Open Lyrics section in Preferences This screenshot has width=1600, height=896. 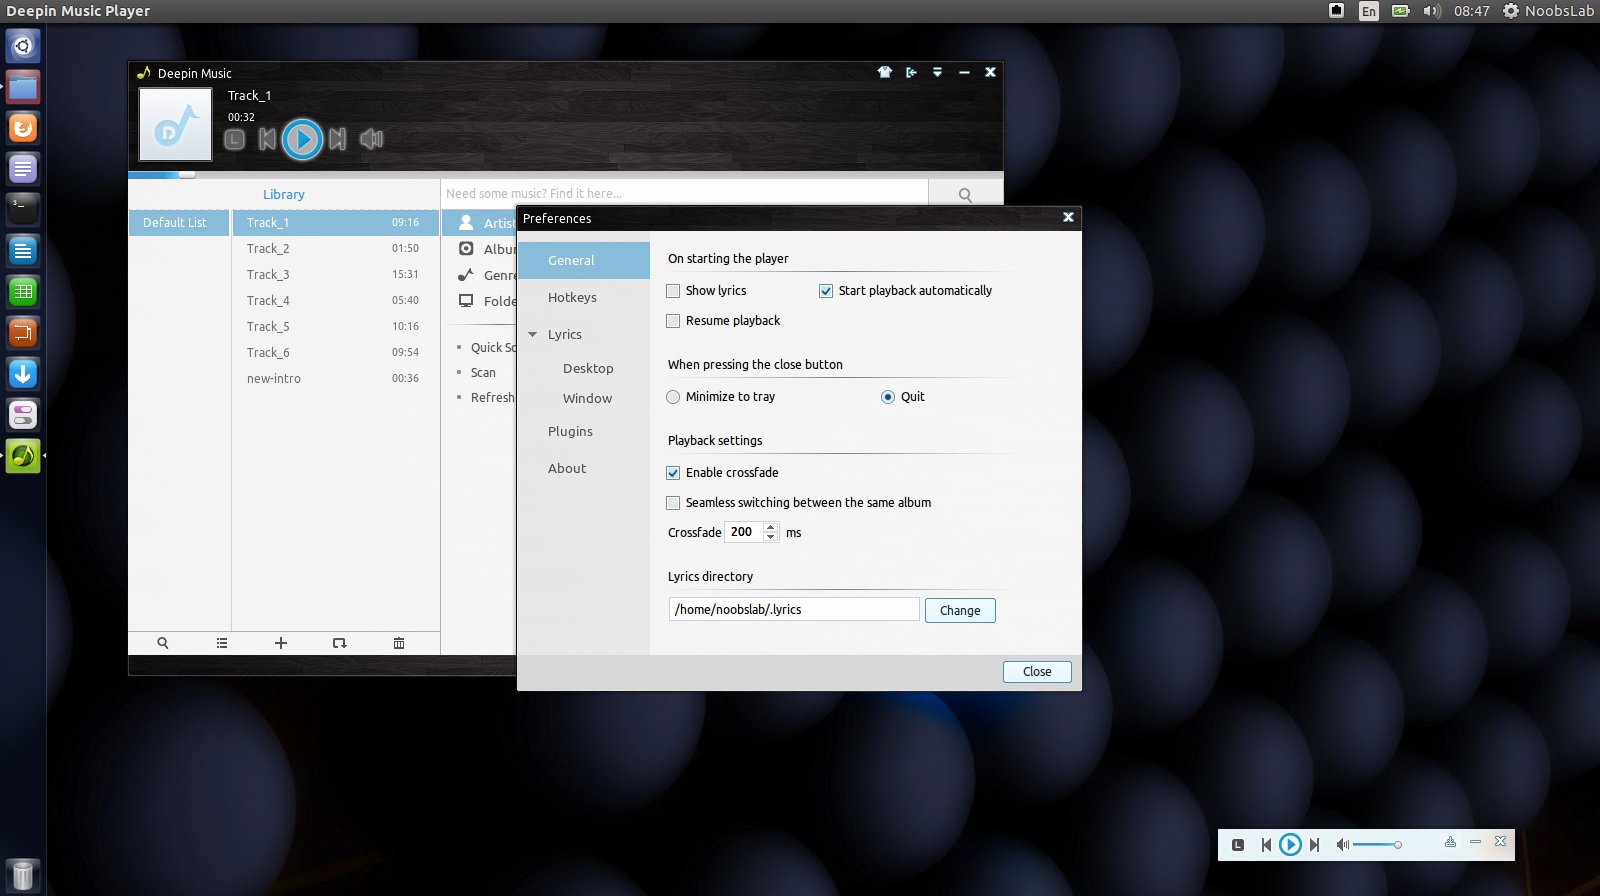[565, 334]
